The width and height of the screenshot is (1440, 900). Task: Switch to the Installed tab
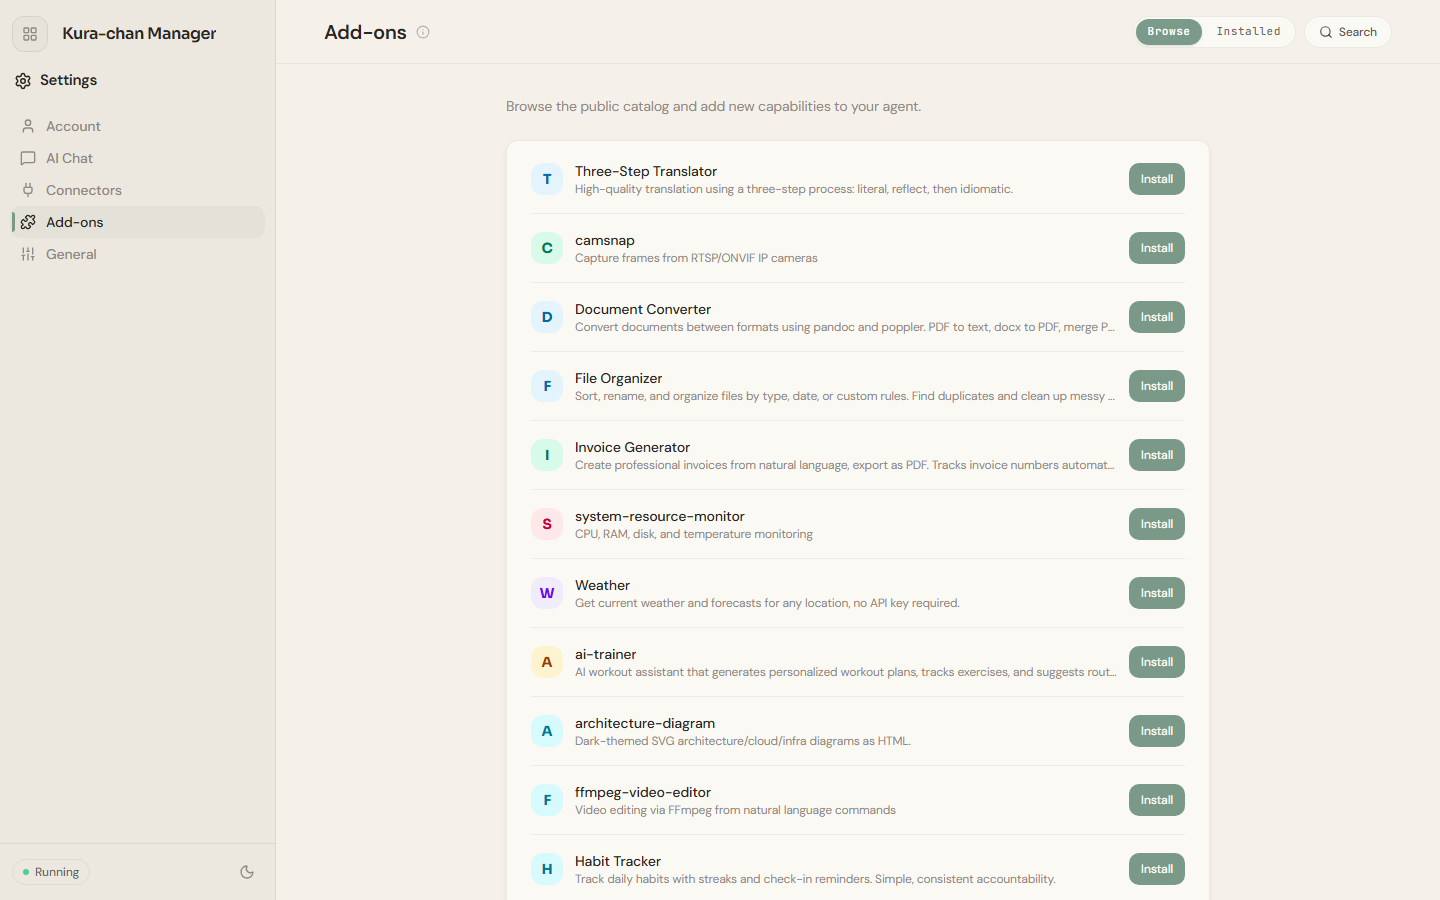tap(1248, 32)
